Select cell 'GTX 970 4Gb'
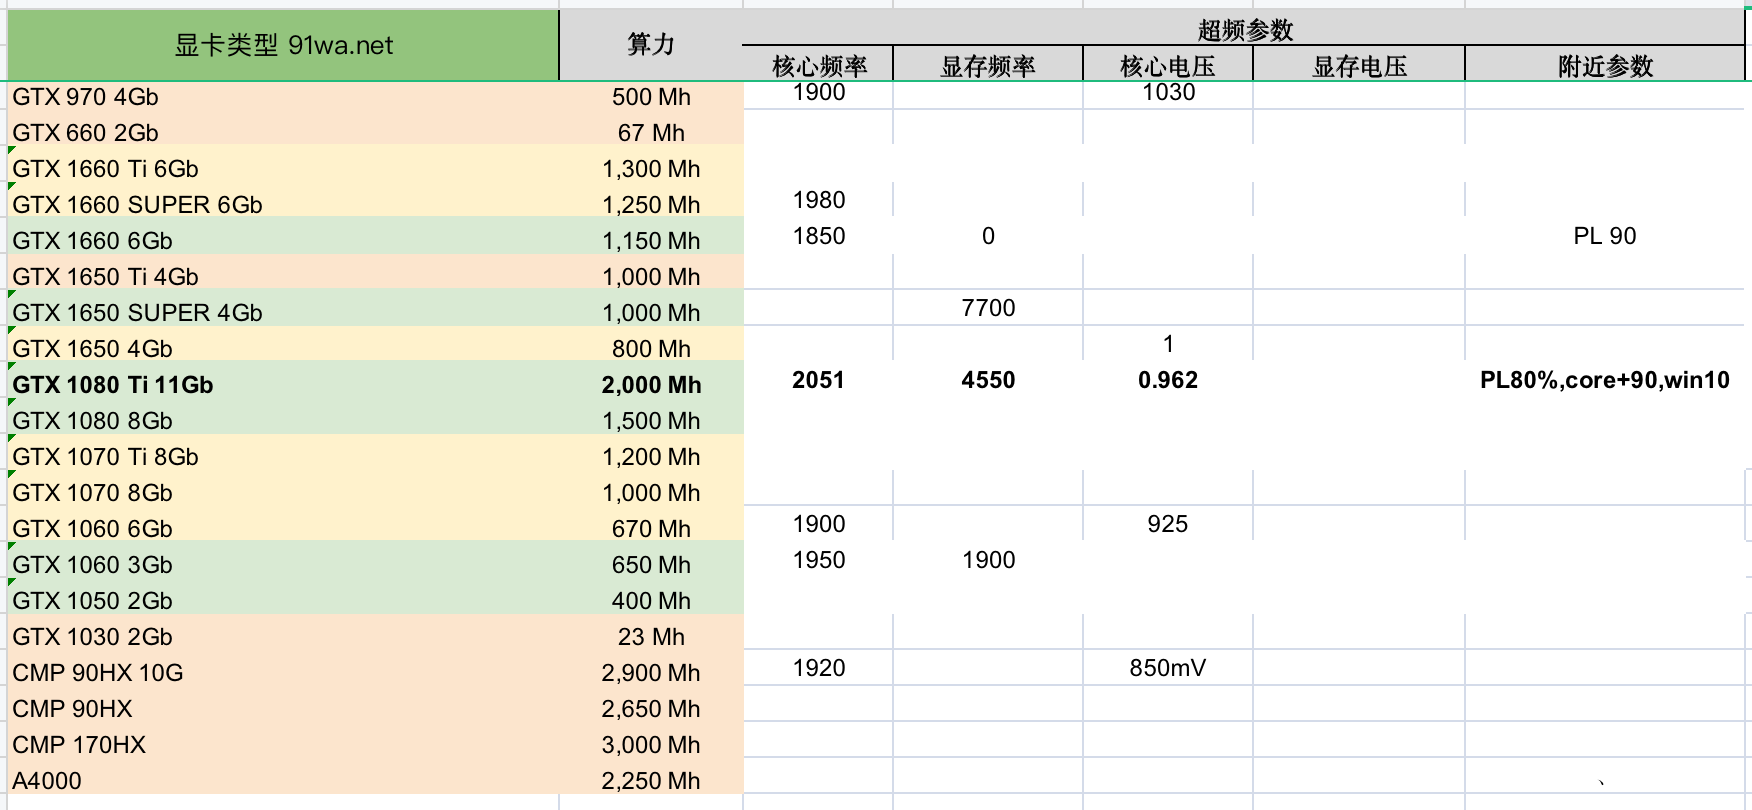Image resolution: width=1752 pixels, height=810 pixels. (283, 97)
